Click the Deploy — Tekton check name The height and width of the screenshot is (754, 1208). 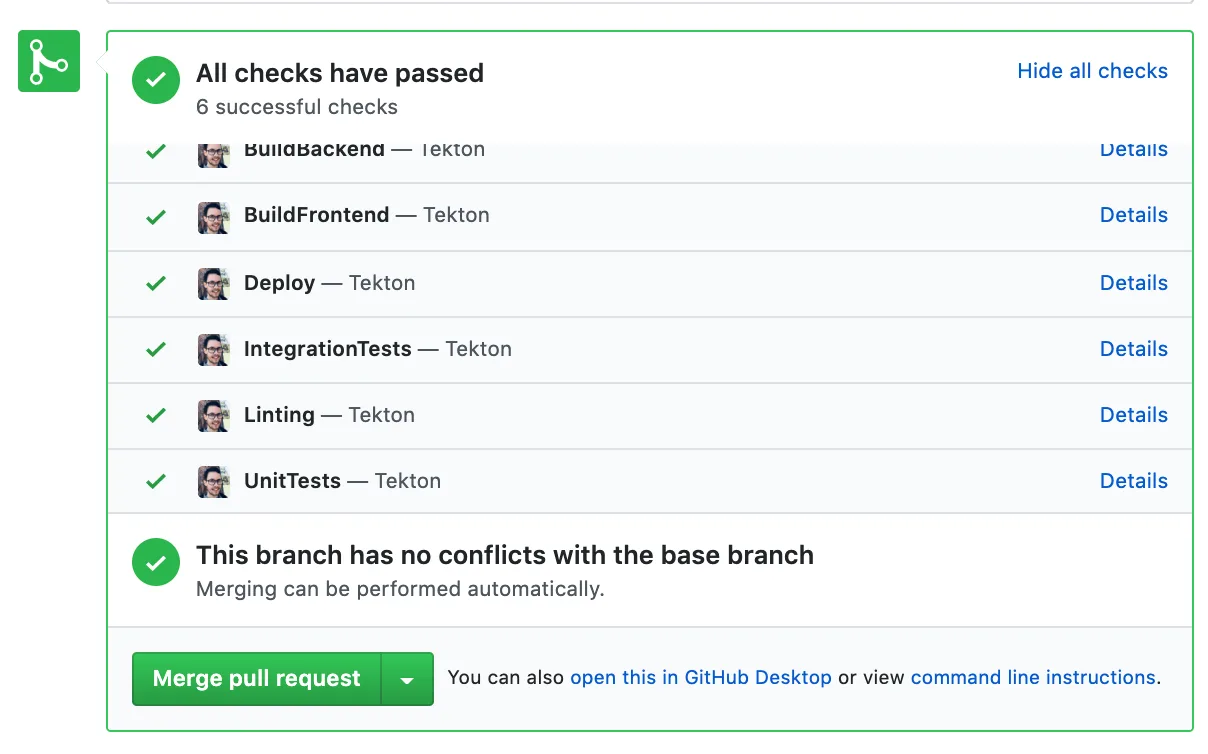point(329,283)
